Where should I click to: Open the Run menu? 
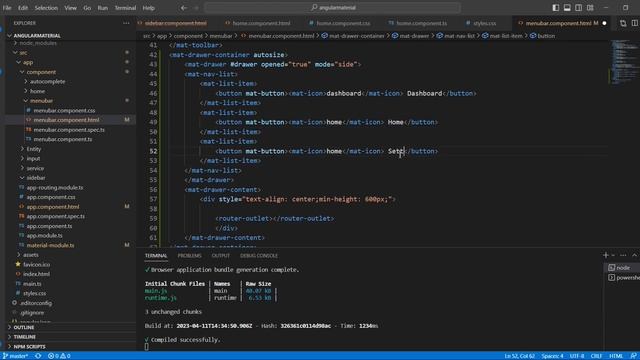[102, 8]
